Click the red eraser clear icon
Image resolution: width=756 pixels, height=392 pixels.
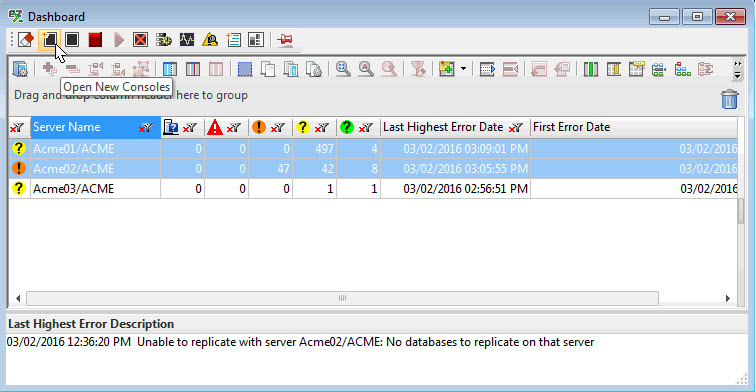click(26, 40)
